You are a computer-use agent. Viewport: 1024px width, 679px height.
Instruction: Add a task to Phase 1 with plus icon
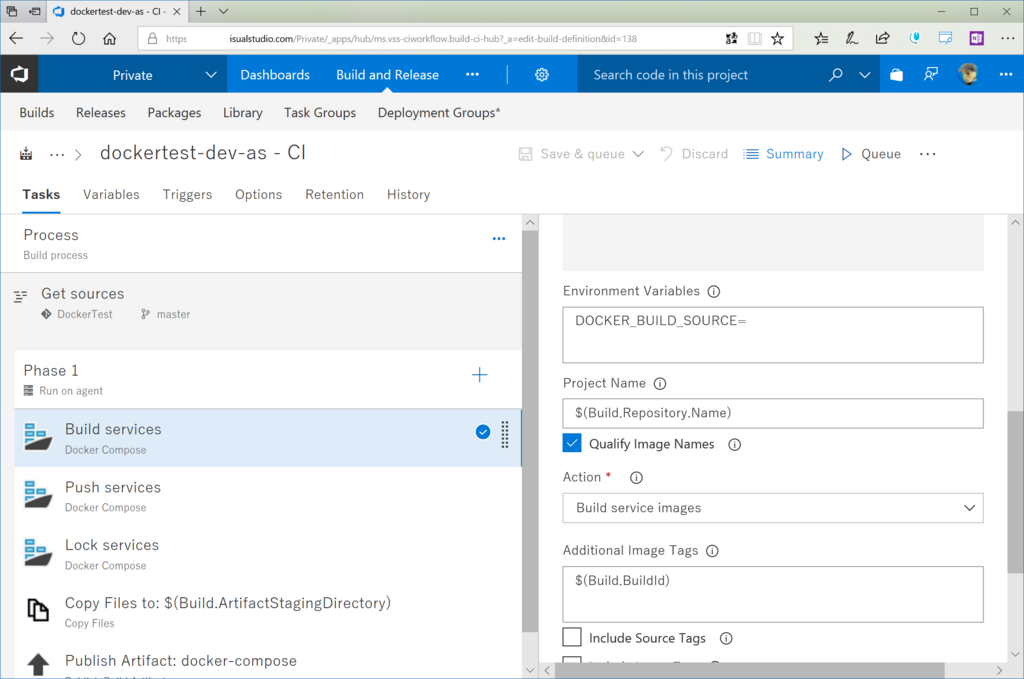click(479, 375)
